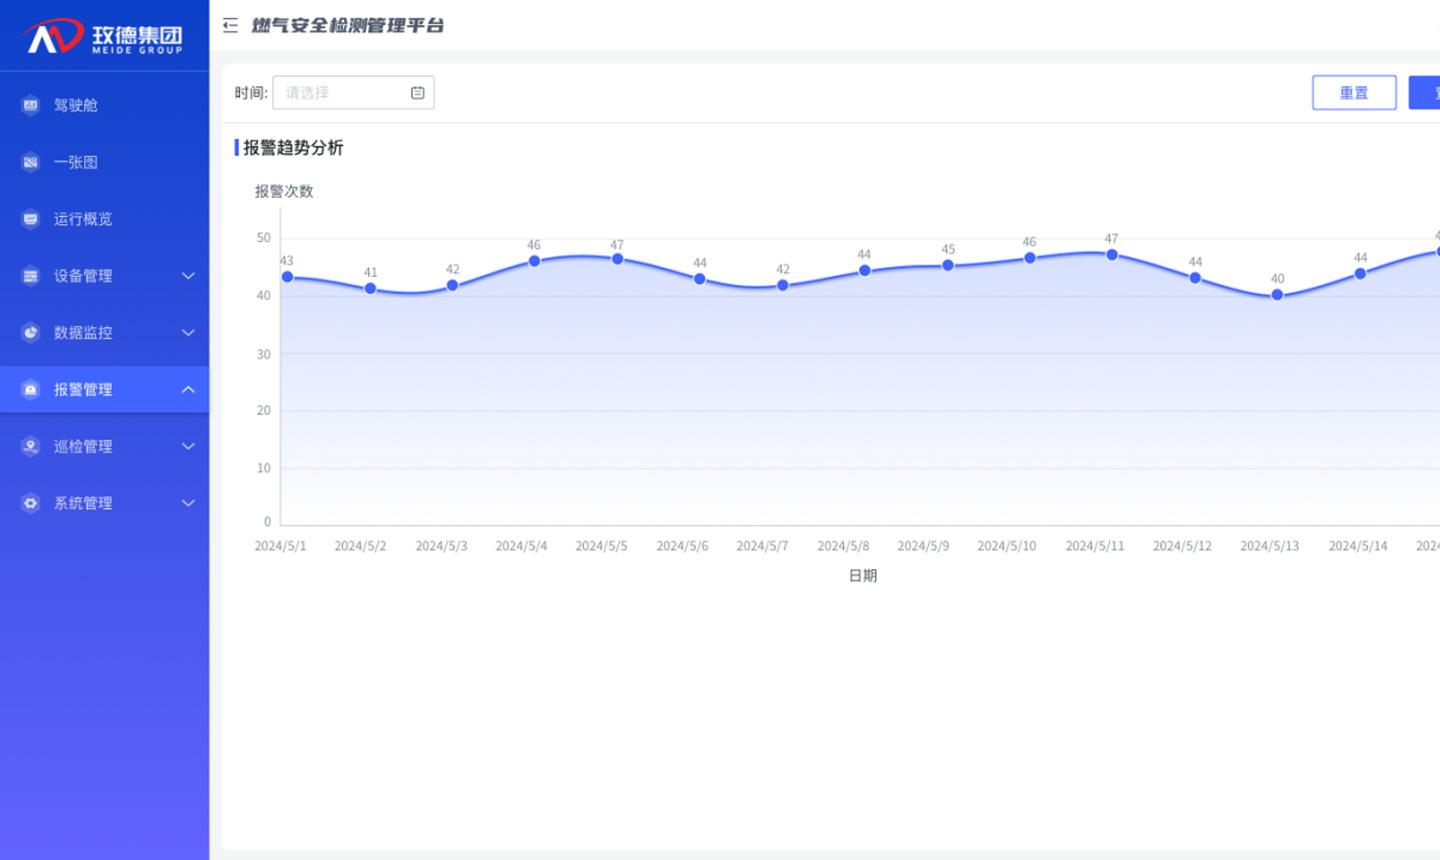The height and width of the screenshot is (860, 1440).
Task: Click the 报警管理 alarm bell icon
Action: [x=29, y=390]
